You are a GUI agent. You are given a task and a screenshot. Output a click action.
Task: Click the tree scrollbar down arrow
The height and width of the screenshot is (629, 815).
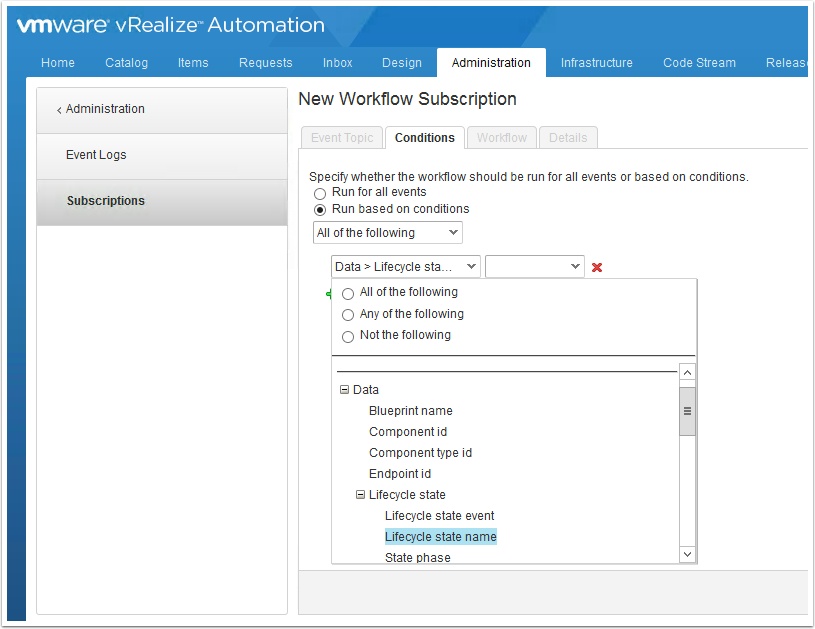[x=687, y=554]
